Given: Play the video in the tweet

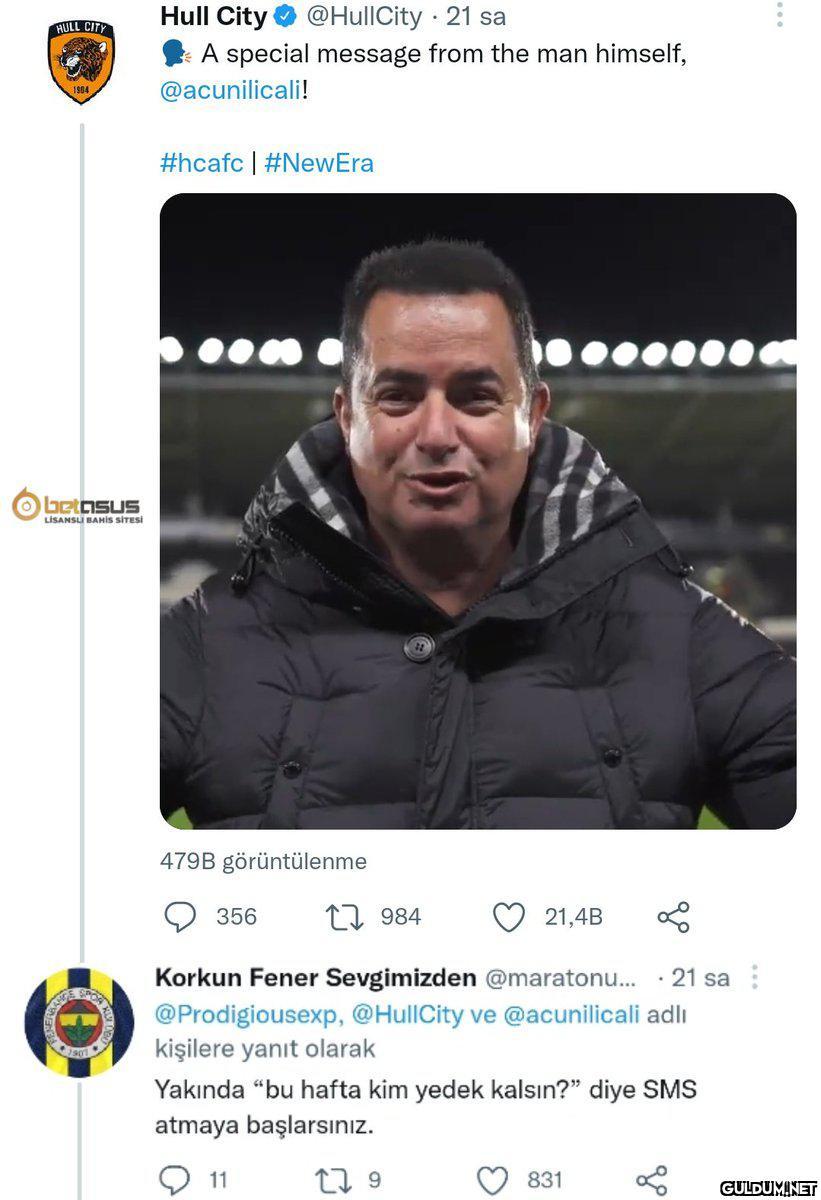Looking at the screenshot, I should coord(478,511).
